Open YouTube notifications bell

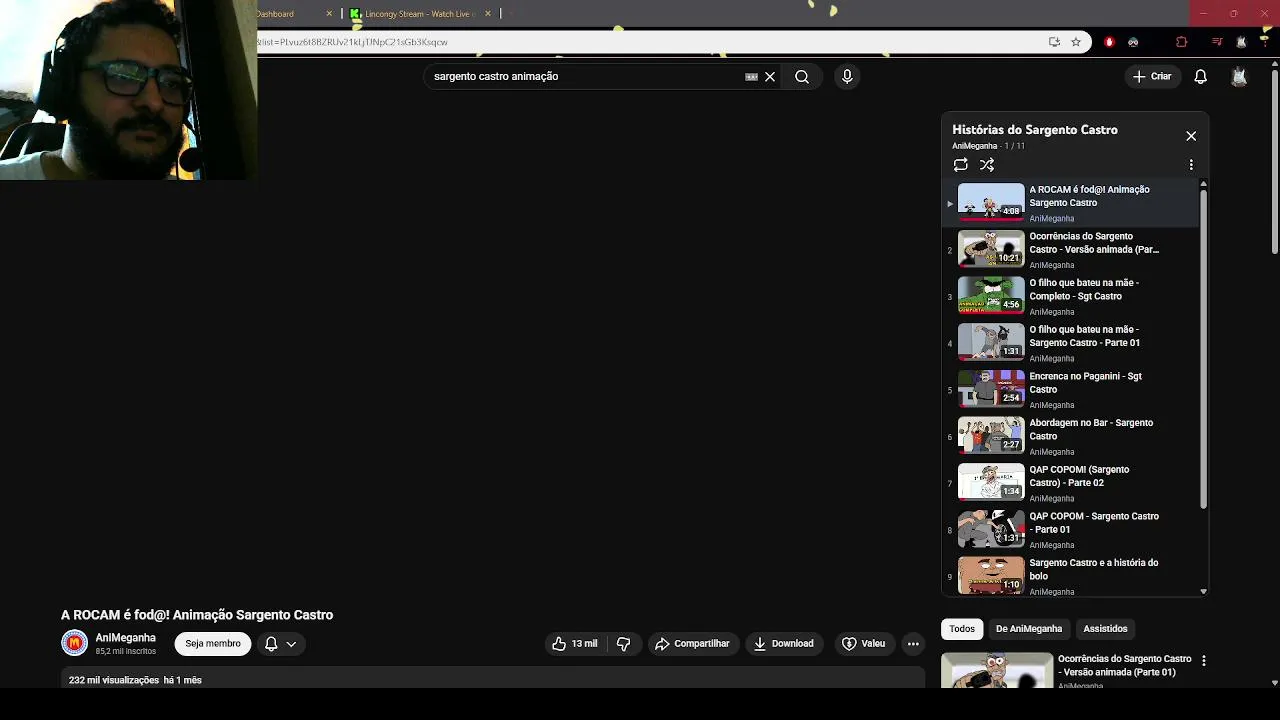(1201, 77)
